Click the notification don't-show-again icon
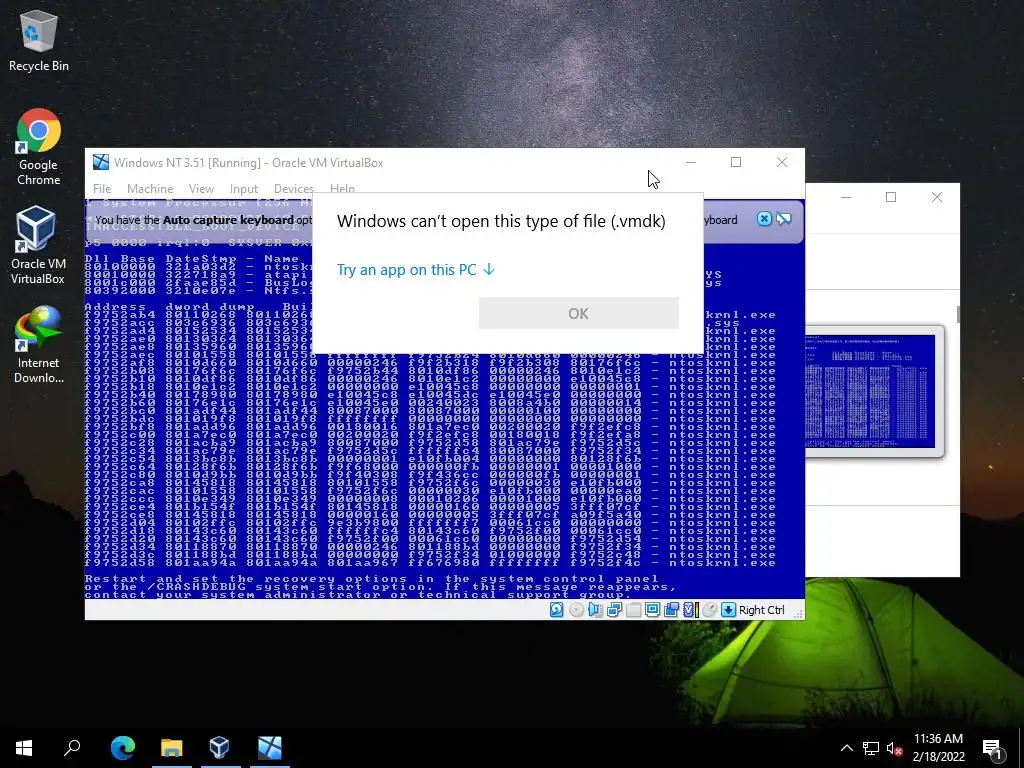1024x768 pixels. 784,219
